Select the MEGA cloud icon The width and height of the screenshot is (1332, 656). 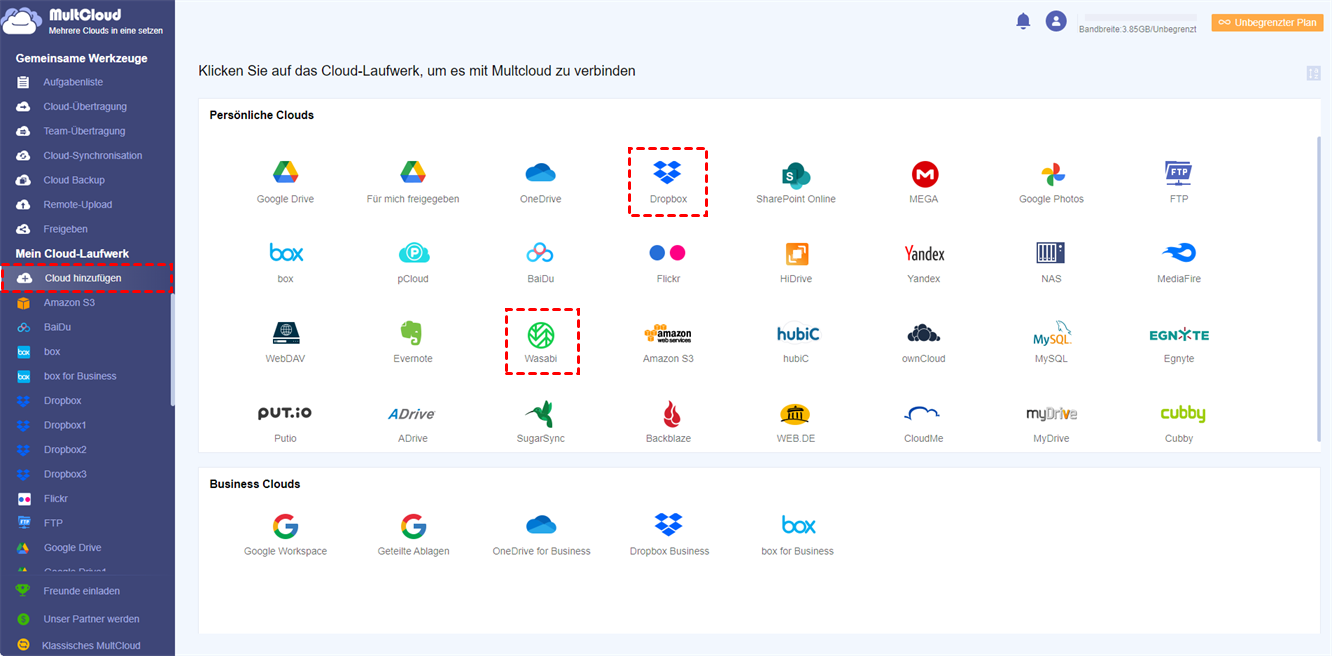coord(924,173)
